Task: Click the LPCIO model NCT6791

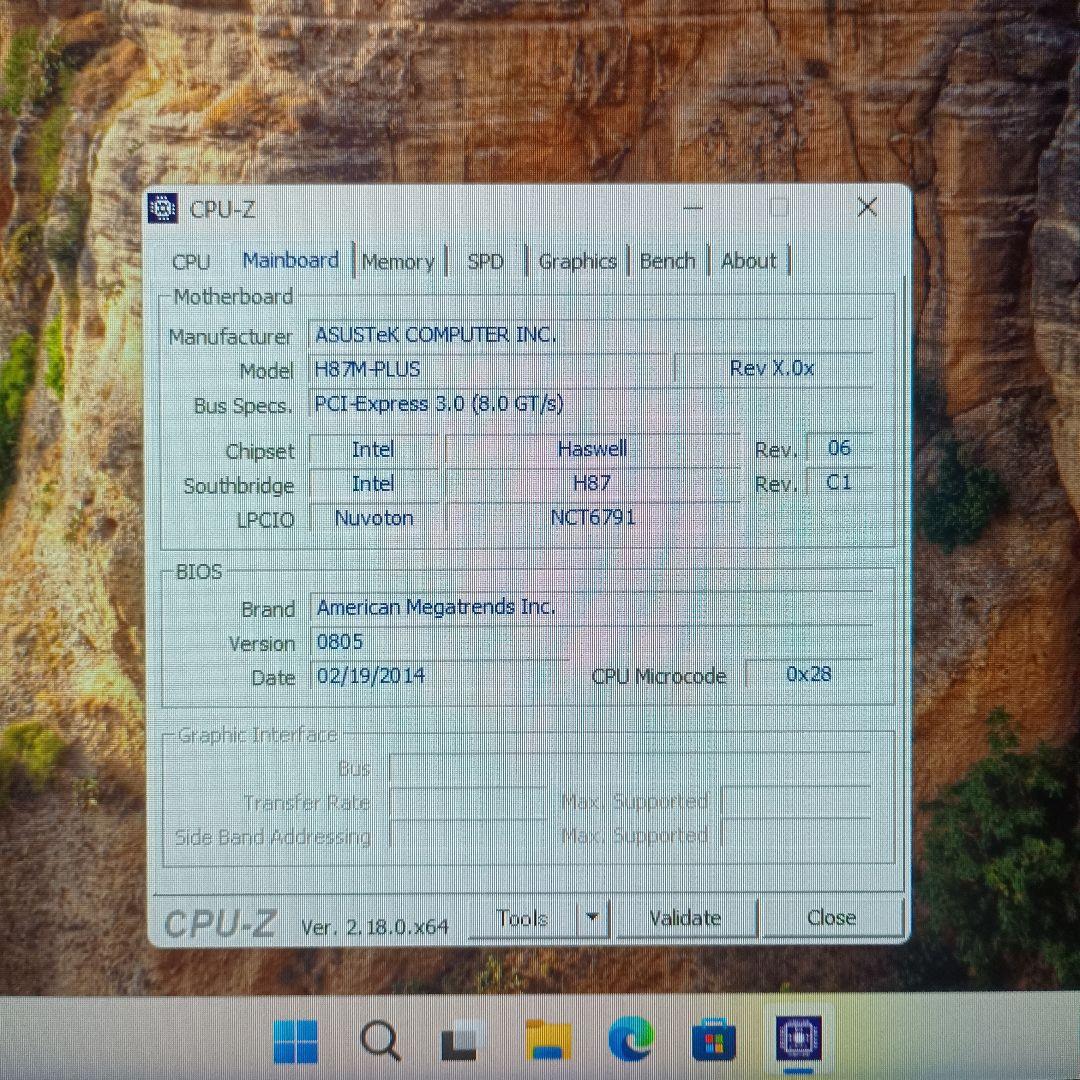Action: (x=592, y=517)
